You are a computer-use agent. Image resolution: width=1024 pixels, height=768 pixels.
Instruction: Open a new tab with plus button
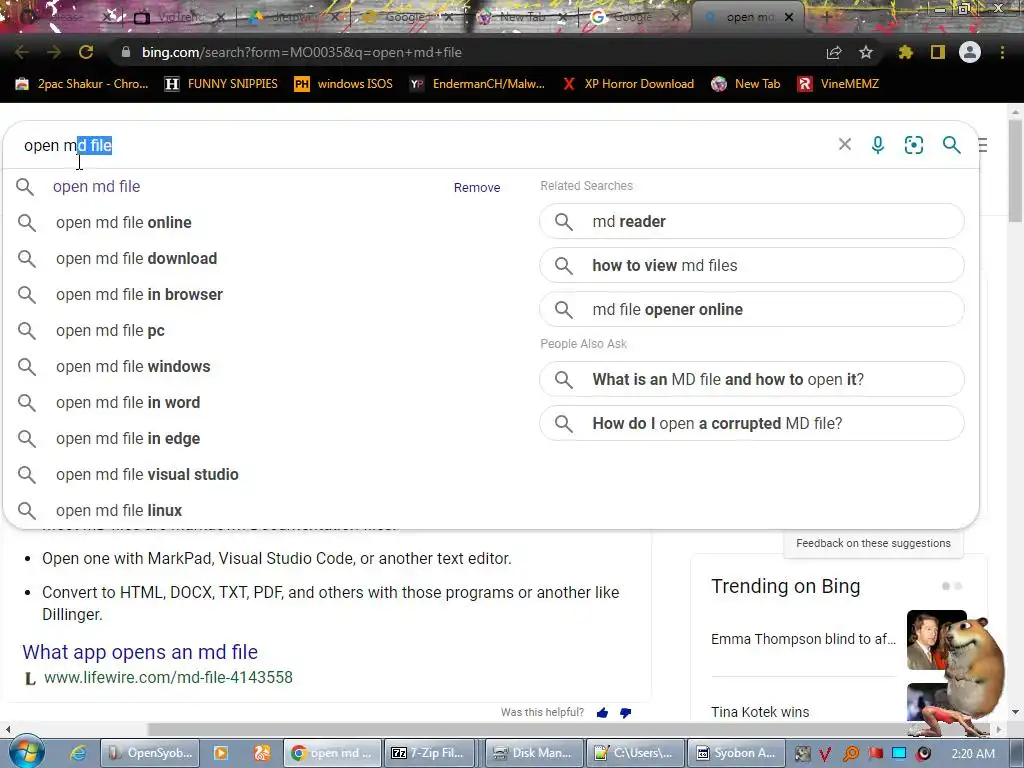tap(826, 17)
